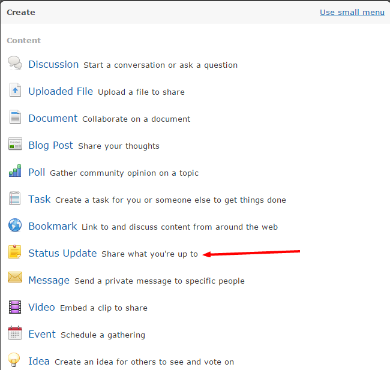Click the 'Content' section heading

pos(24,40)
